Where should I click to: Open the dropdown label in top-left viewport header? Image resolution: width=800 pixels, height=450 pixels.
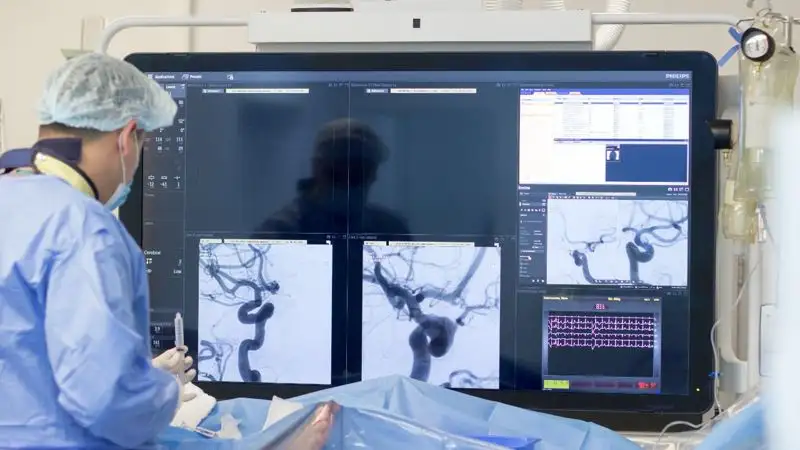click(x=212, y=91)
